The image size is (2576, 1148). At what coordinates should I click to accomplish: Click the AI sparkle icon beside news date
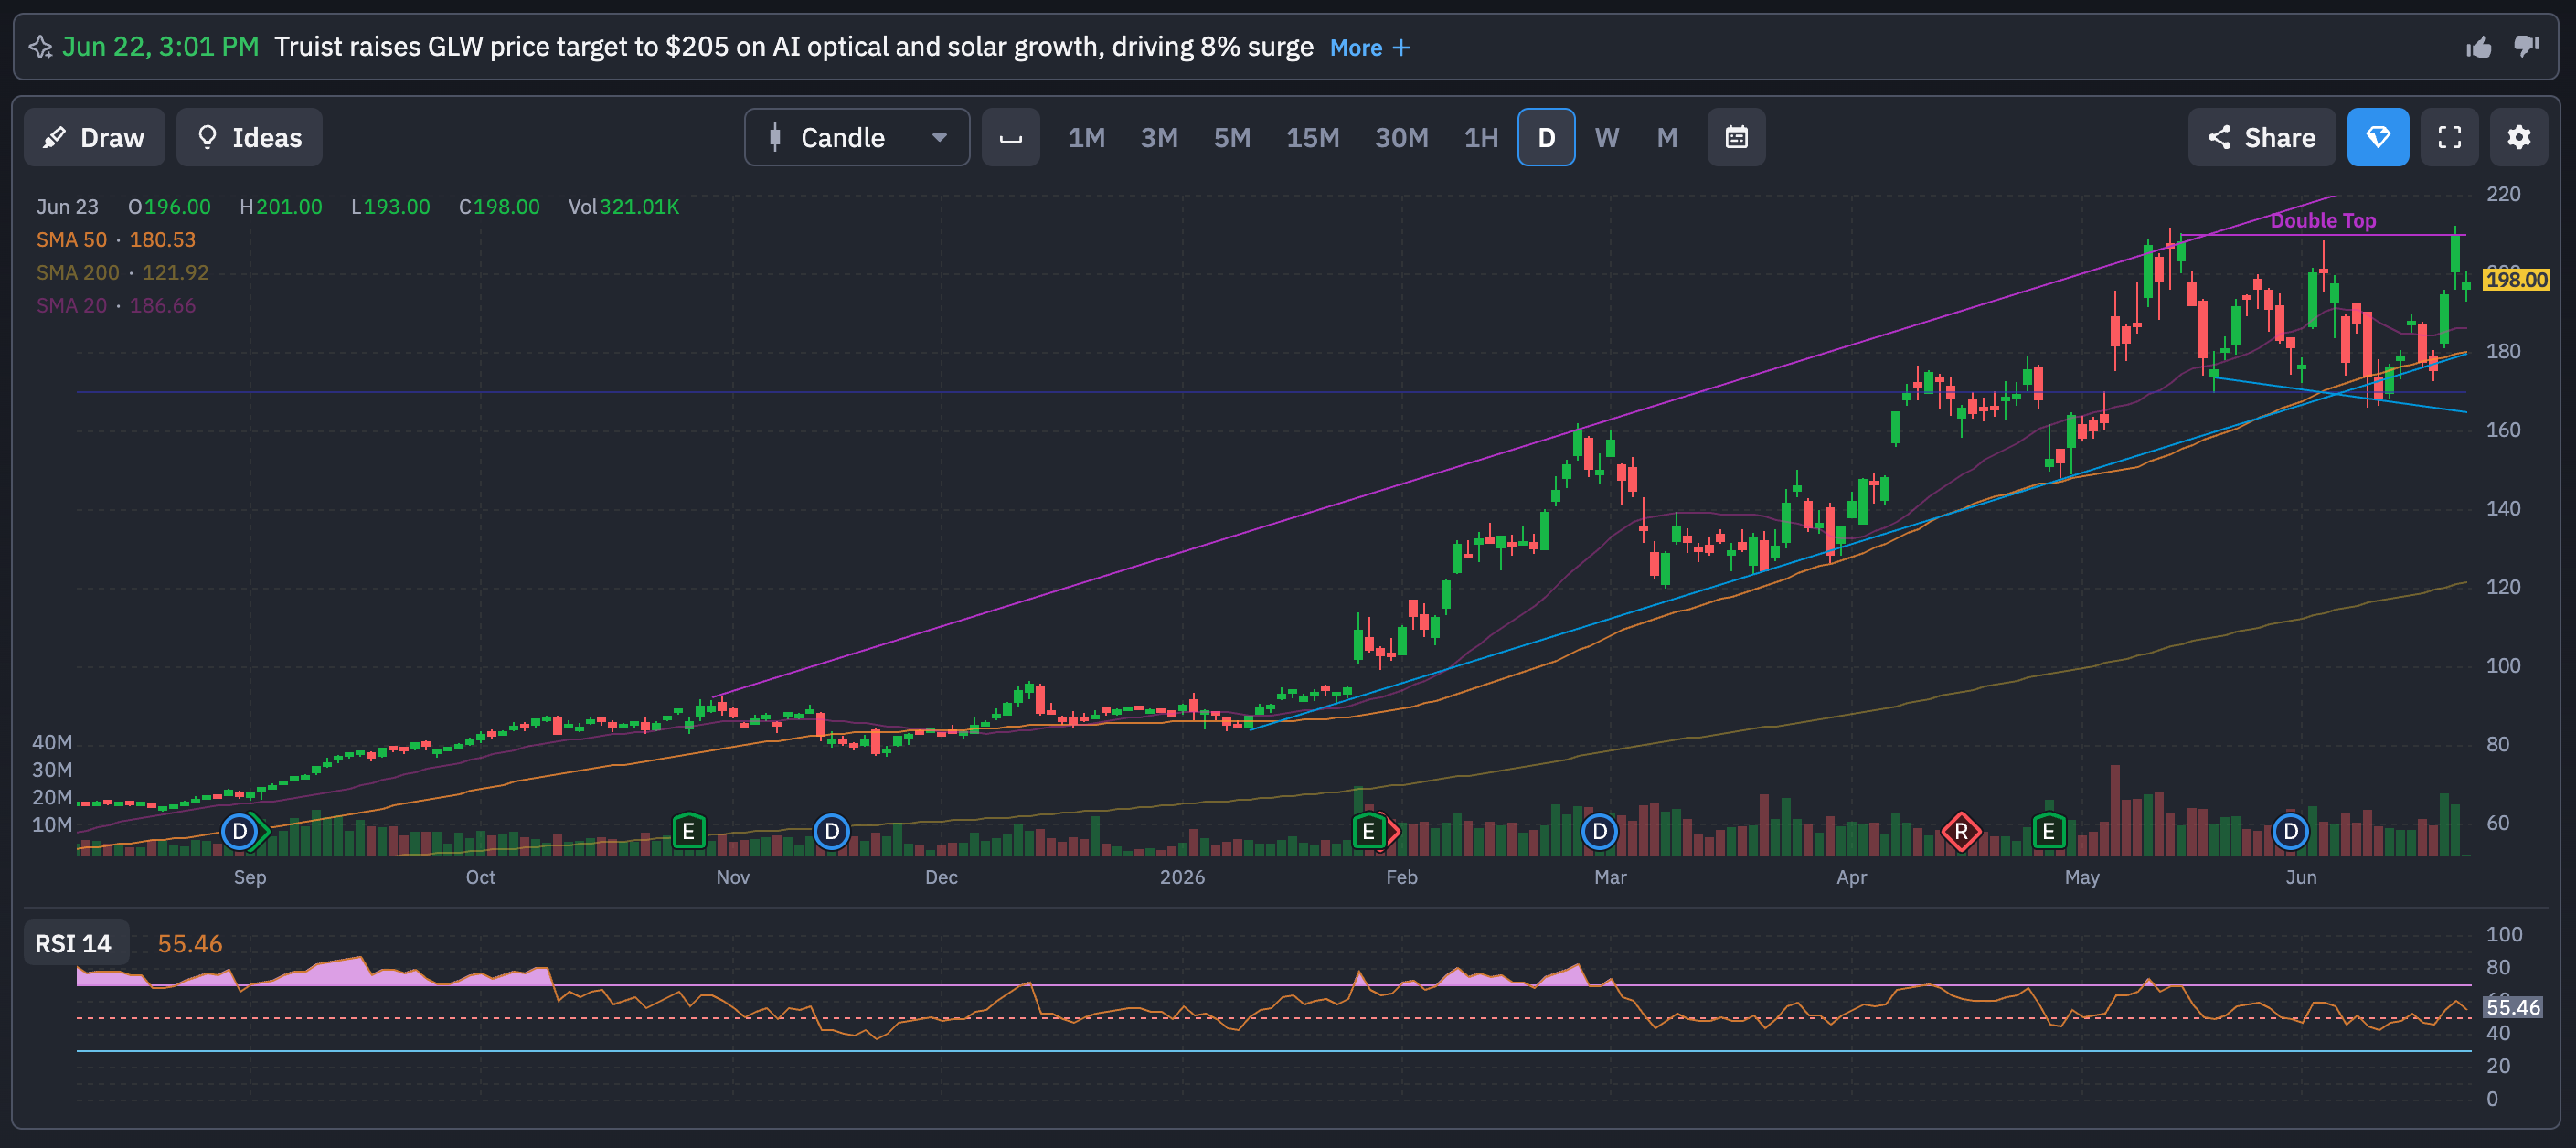(40, 47)
